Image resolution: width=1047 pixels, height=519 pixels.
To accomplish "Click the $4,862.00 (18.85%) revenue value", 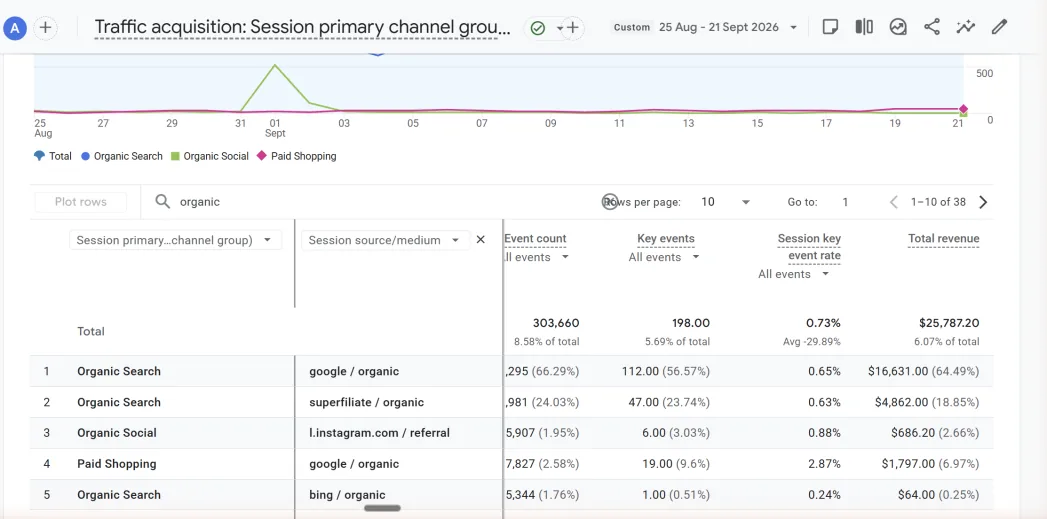I will pyautogui.click(x=927, y=402).
